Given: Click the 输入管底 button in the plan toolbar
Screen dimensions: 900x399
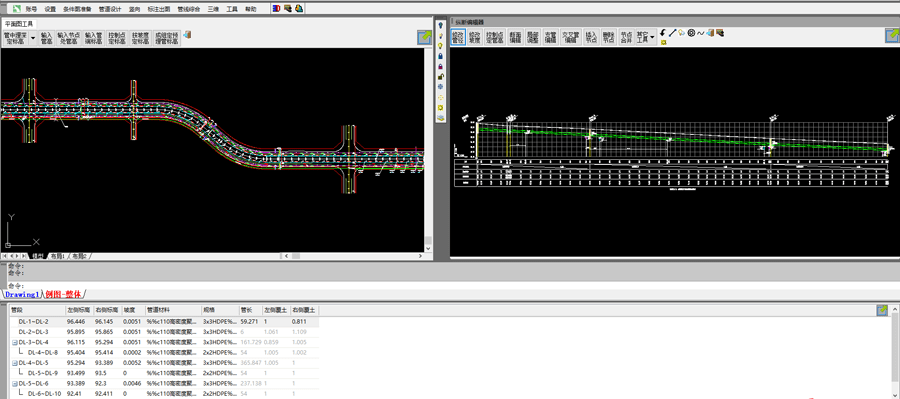Looking at the screenshot, I should coord(47,38).
